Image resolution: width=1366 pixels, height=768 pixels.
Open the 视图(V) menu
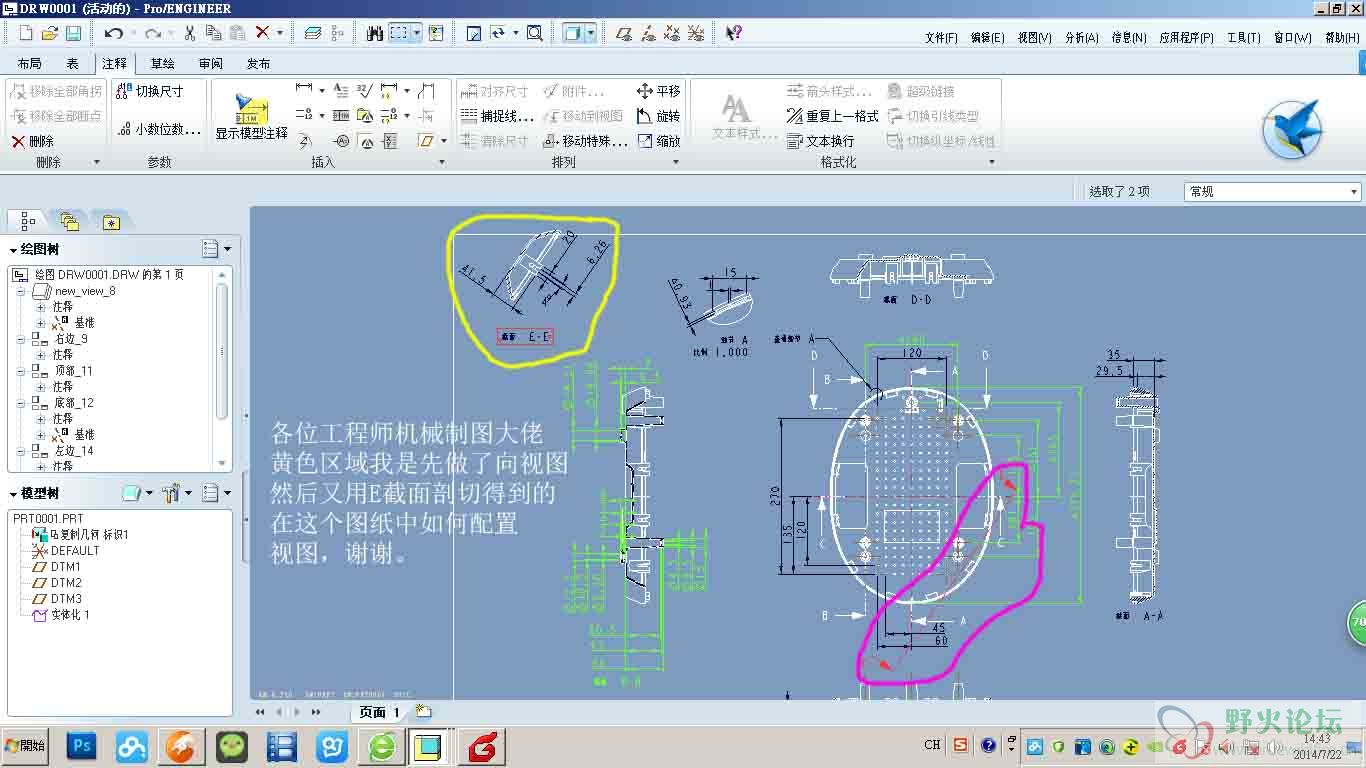click(1034, 38)
